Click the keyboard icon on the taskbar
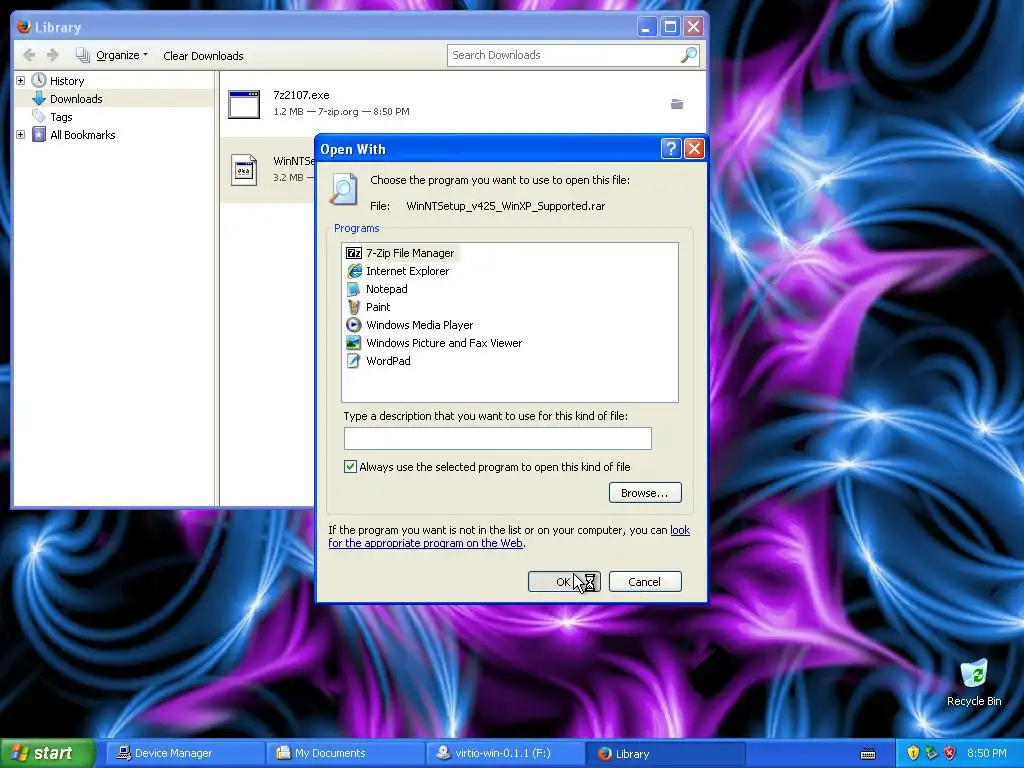The height and width of the screenshot is (768, 1024). coord(868,754)
